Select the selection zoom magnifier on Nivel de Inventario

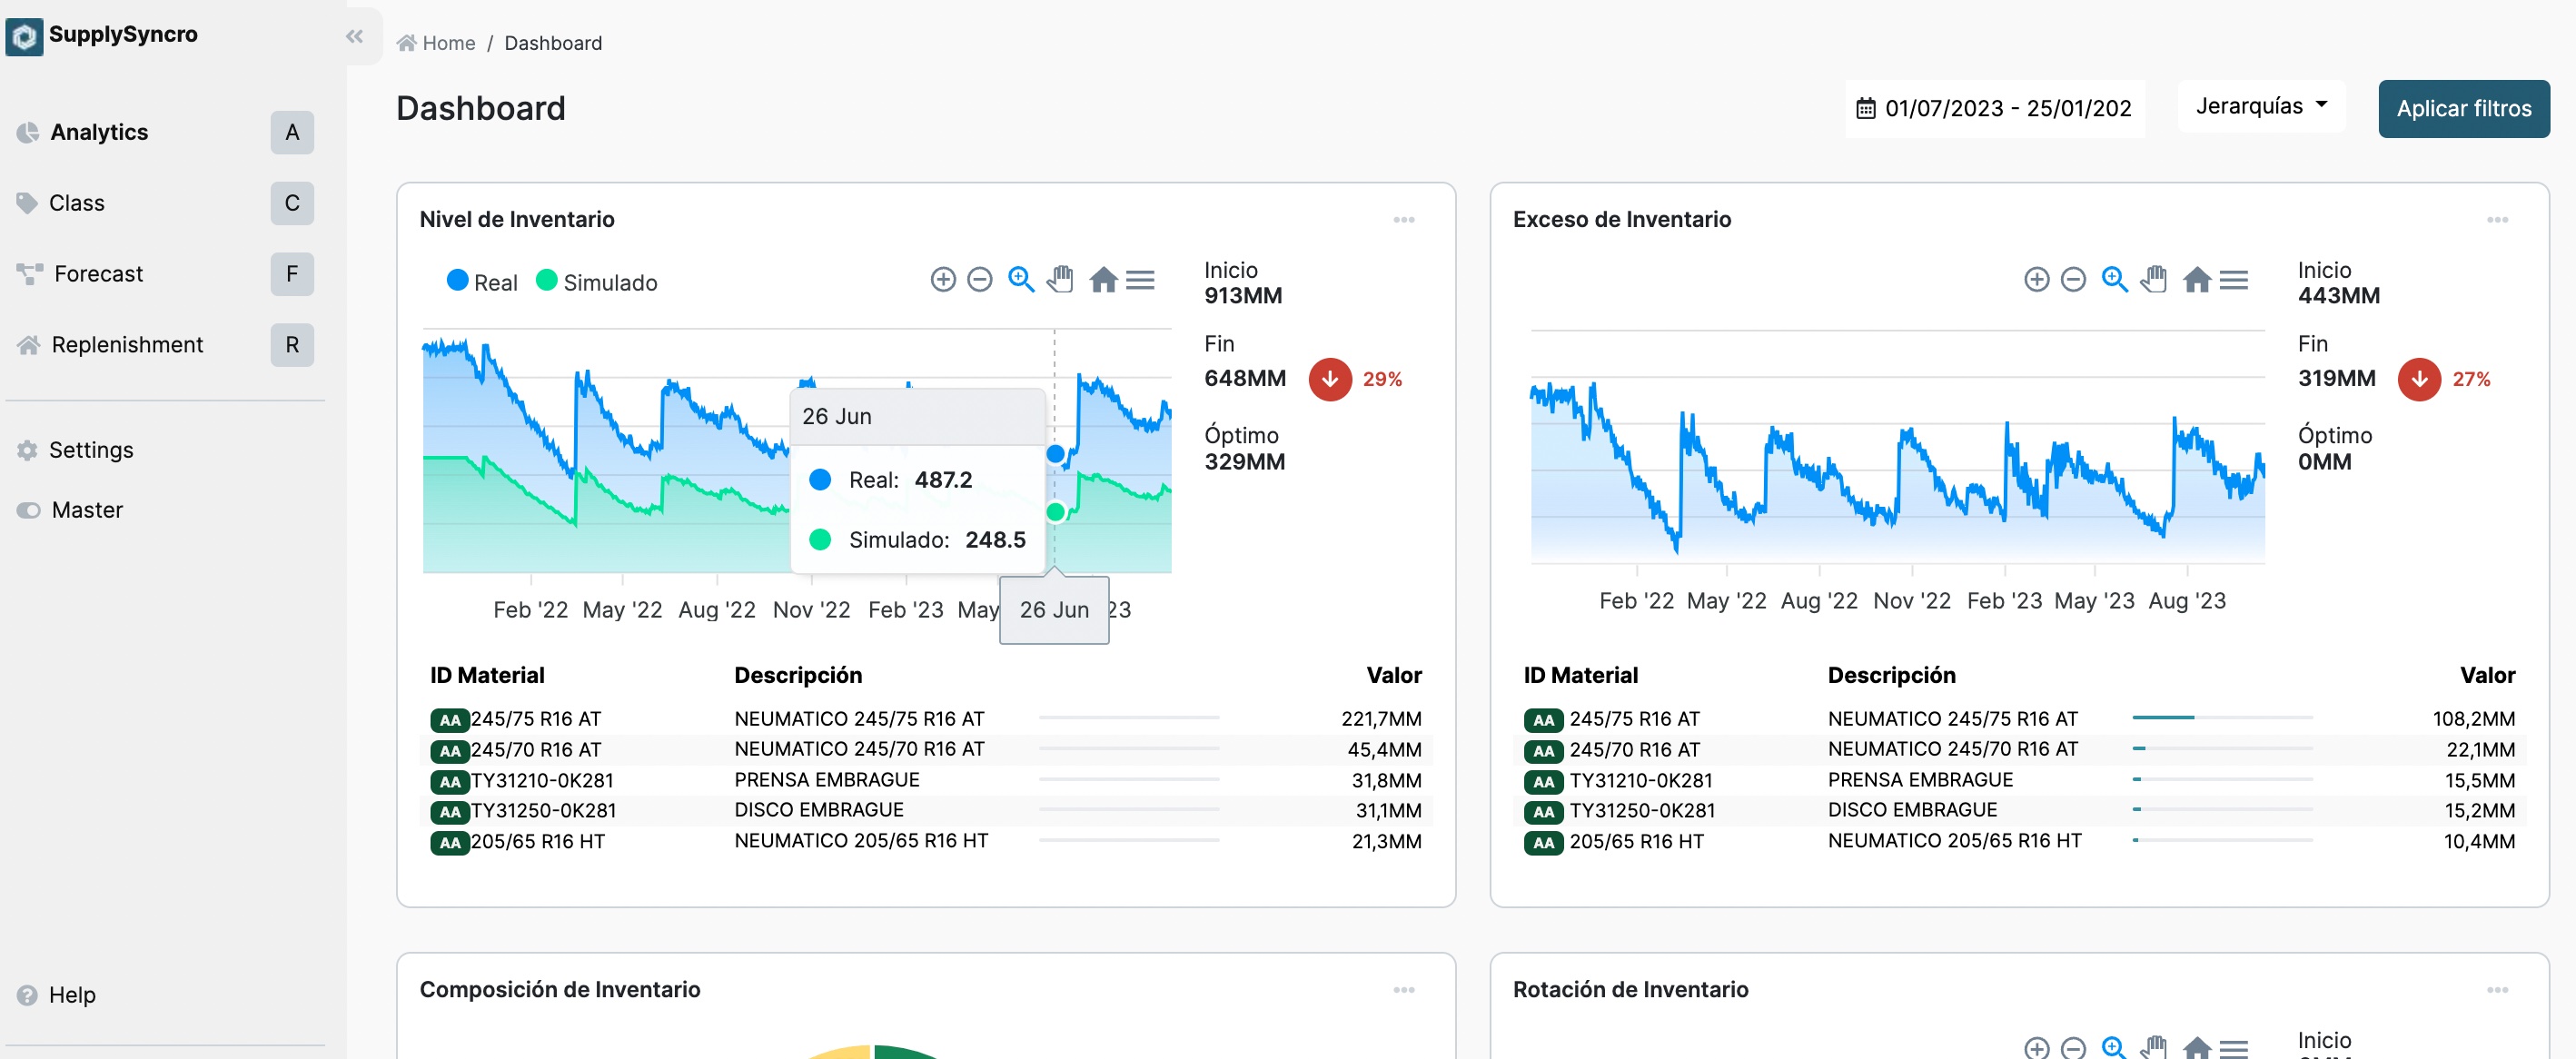coord(1020,280)
